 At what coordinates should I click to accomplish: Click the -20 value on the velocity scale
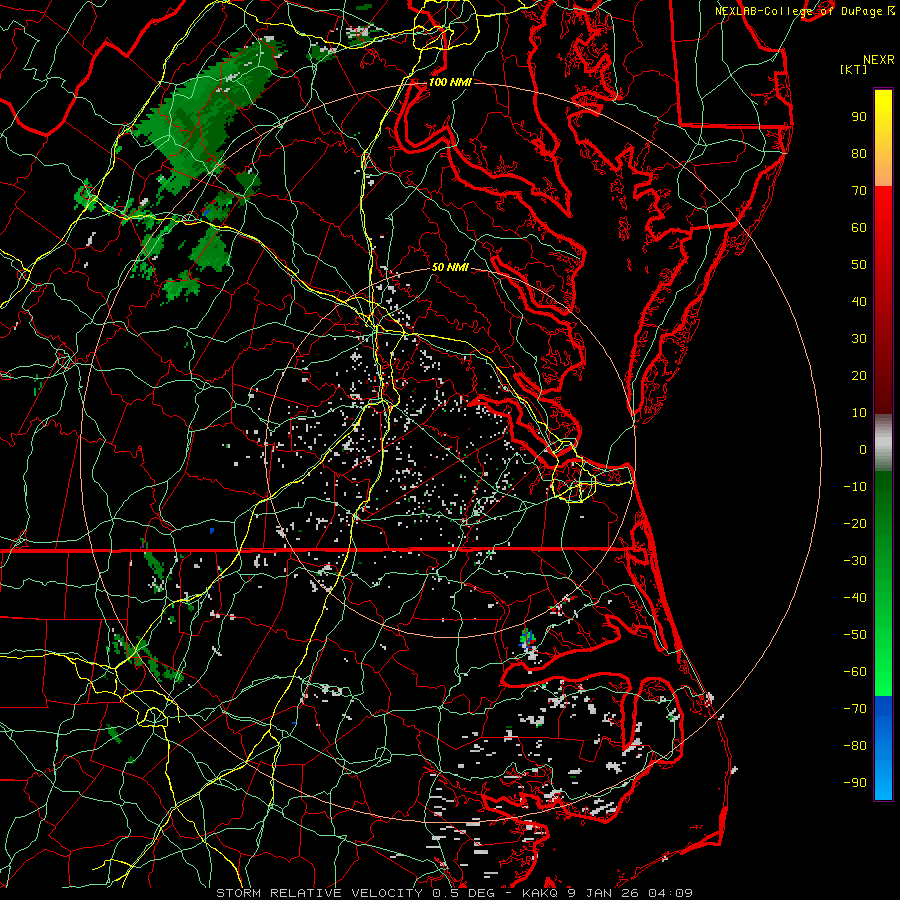(855, 523)
